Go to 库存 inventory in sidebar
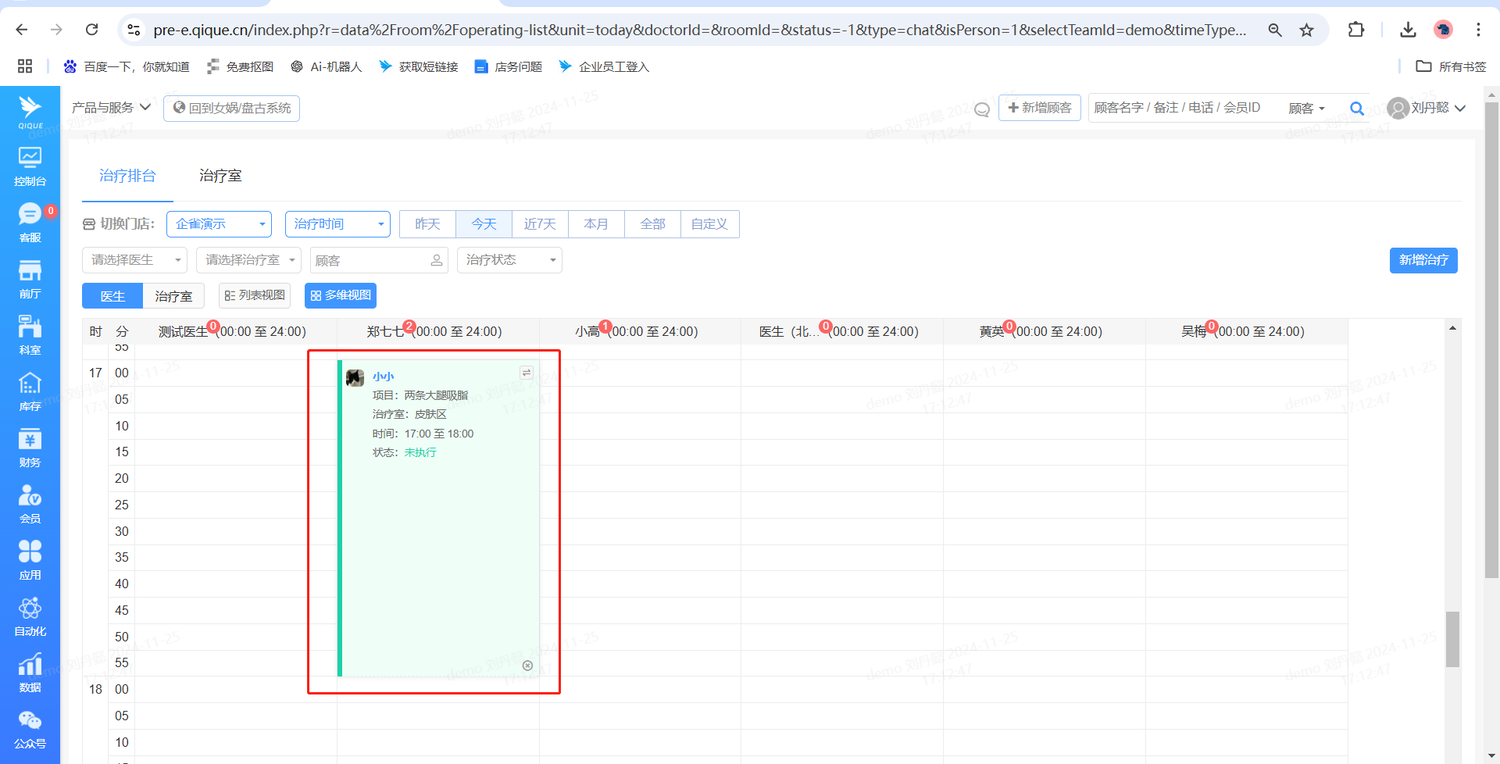The image size is (1500, 764). (30, 391)
